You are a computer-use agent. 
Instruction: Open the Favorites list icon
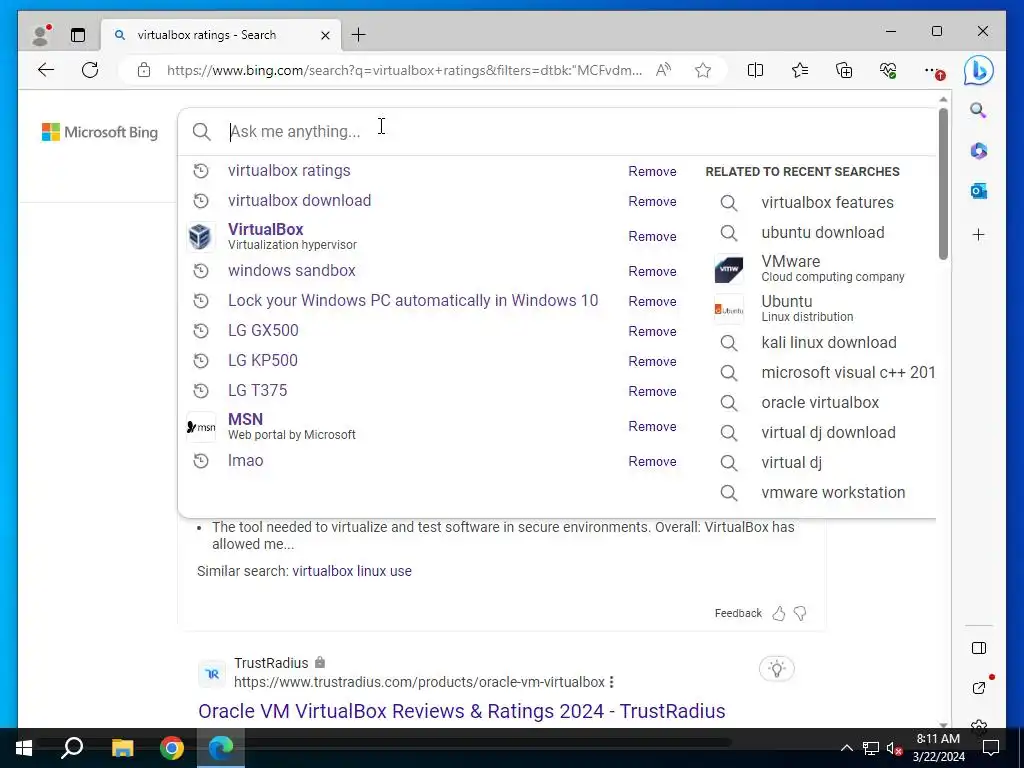coord(799,70)
